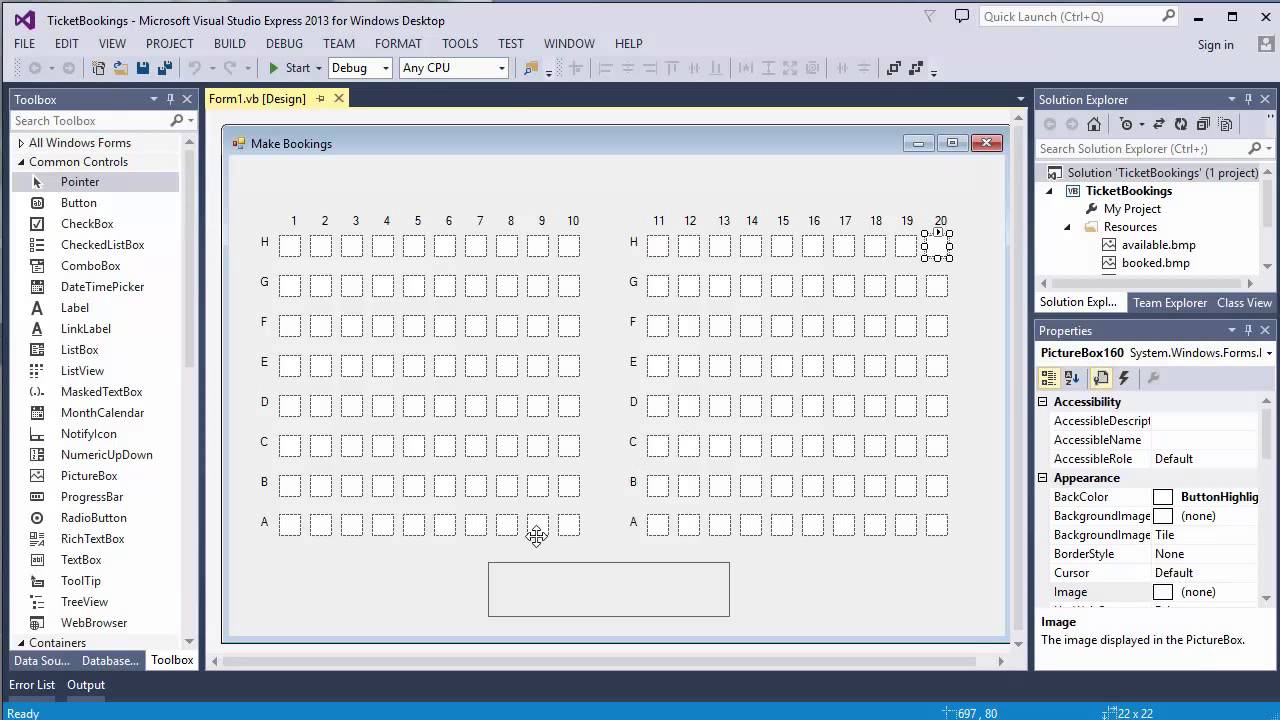Open the DEBUG menu
This screenshot has height=720, width=1280.
283,43
